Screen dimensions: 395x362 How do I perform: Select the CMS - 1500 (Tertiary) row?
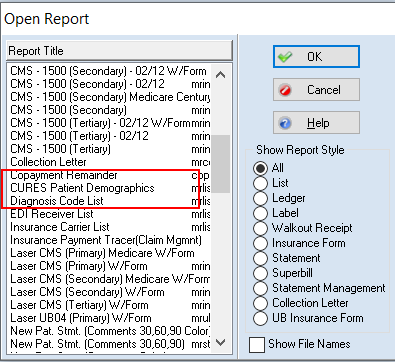point(110,149)
